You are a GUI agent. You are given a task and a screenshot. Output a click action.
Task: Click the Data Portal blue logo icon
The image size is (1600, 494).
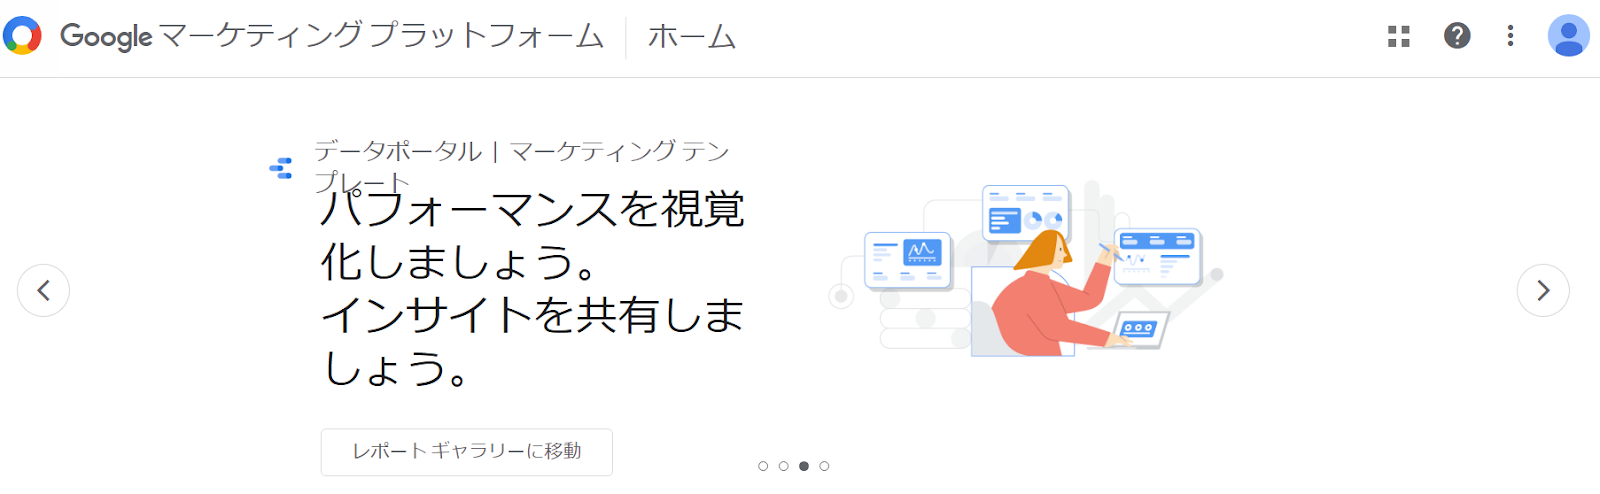pyautogui.click(x=281, y=168)
